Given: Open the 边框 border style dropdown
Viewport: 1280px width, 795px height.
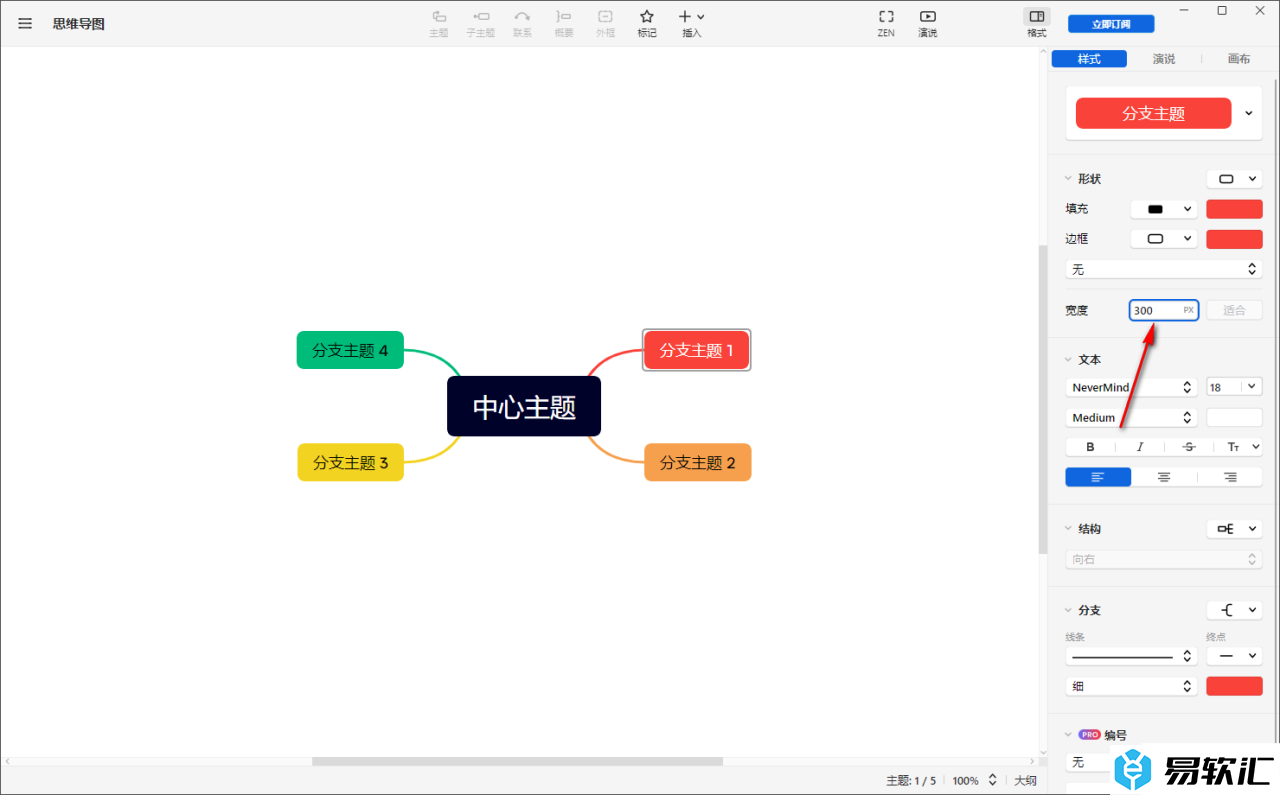Looking at the screenshot, I should click(1164, 239).
